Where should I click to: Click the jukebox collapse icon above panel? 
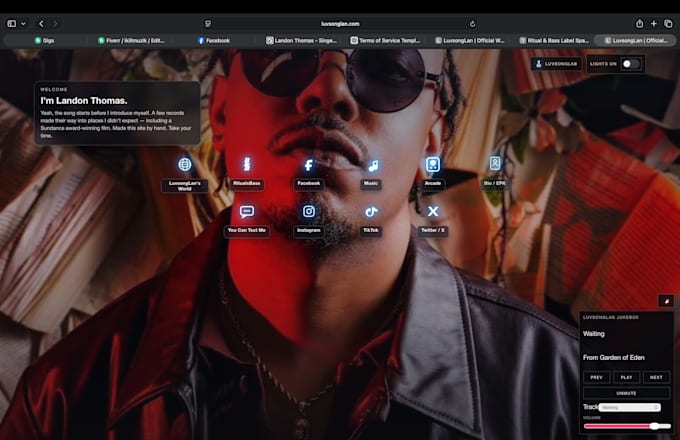[666, 301]
